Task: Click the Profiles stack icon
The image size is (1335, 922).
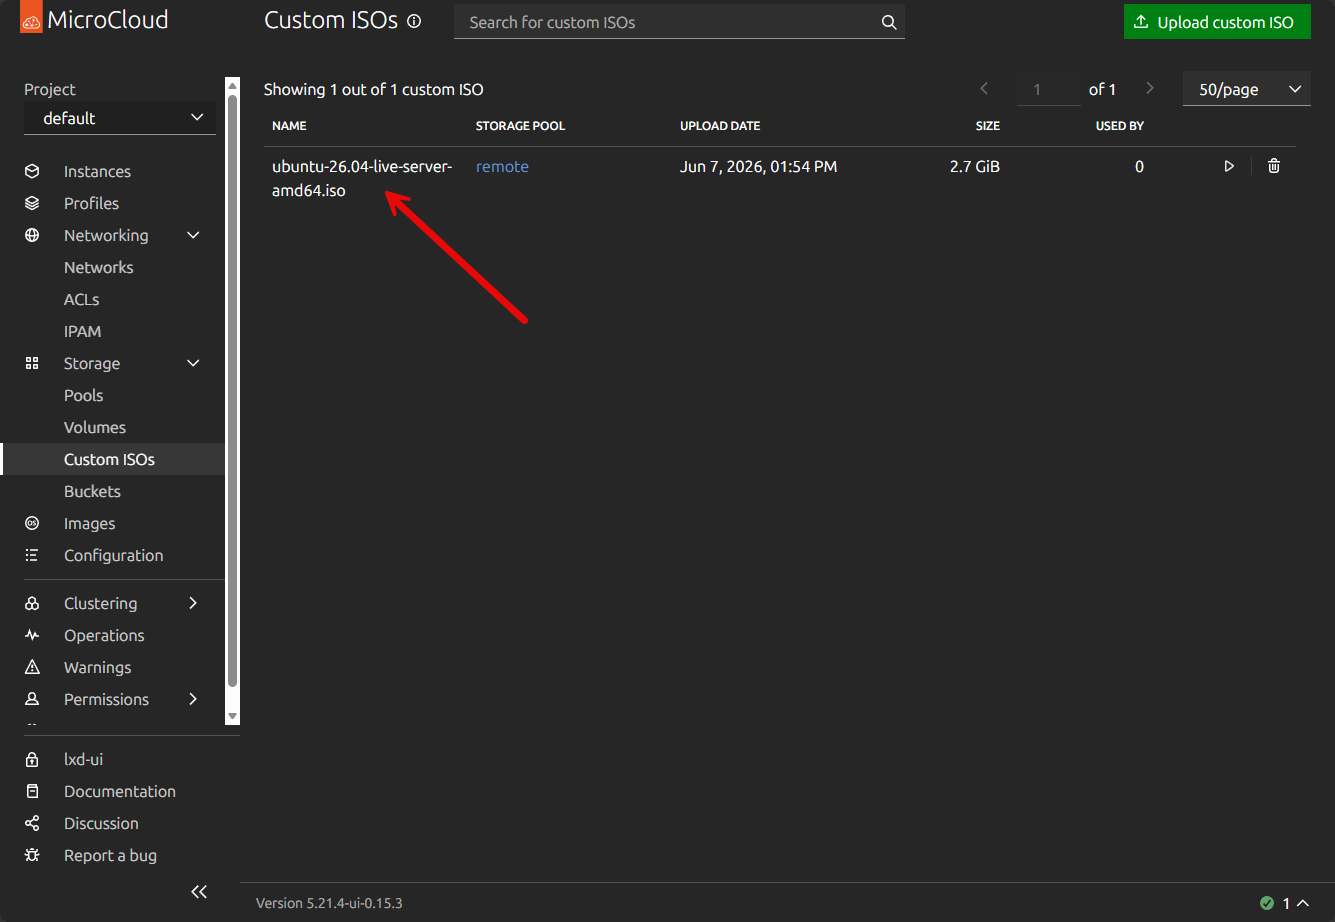Action: (32, 203)
